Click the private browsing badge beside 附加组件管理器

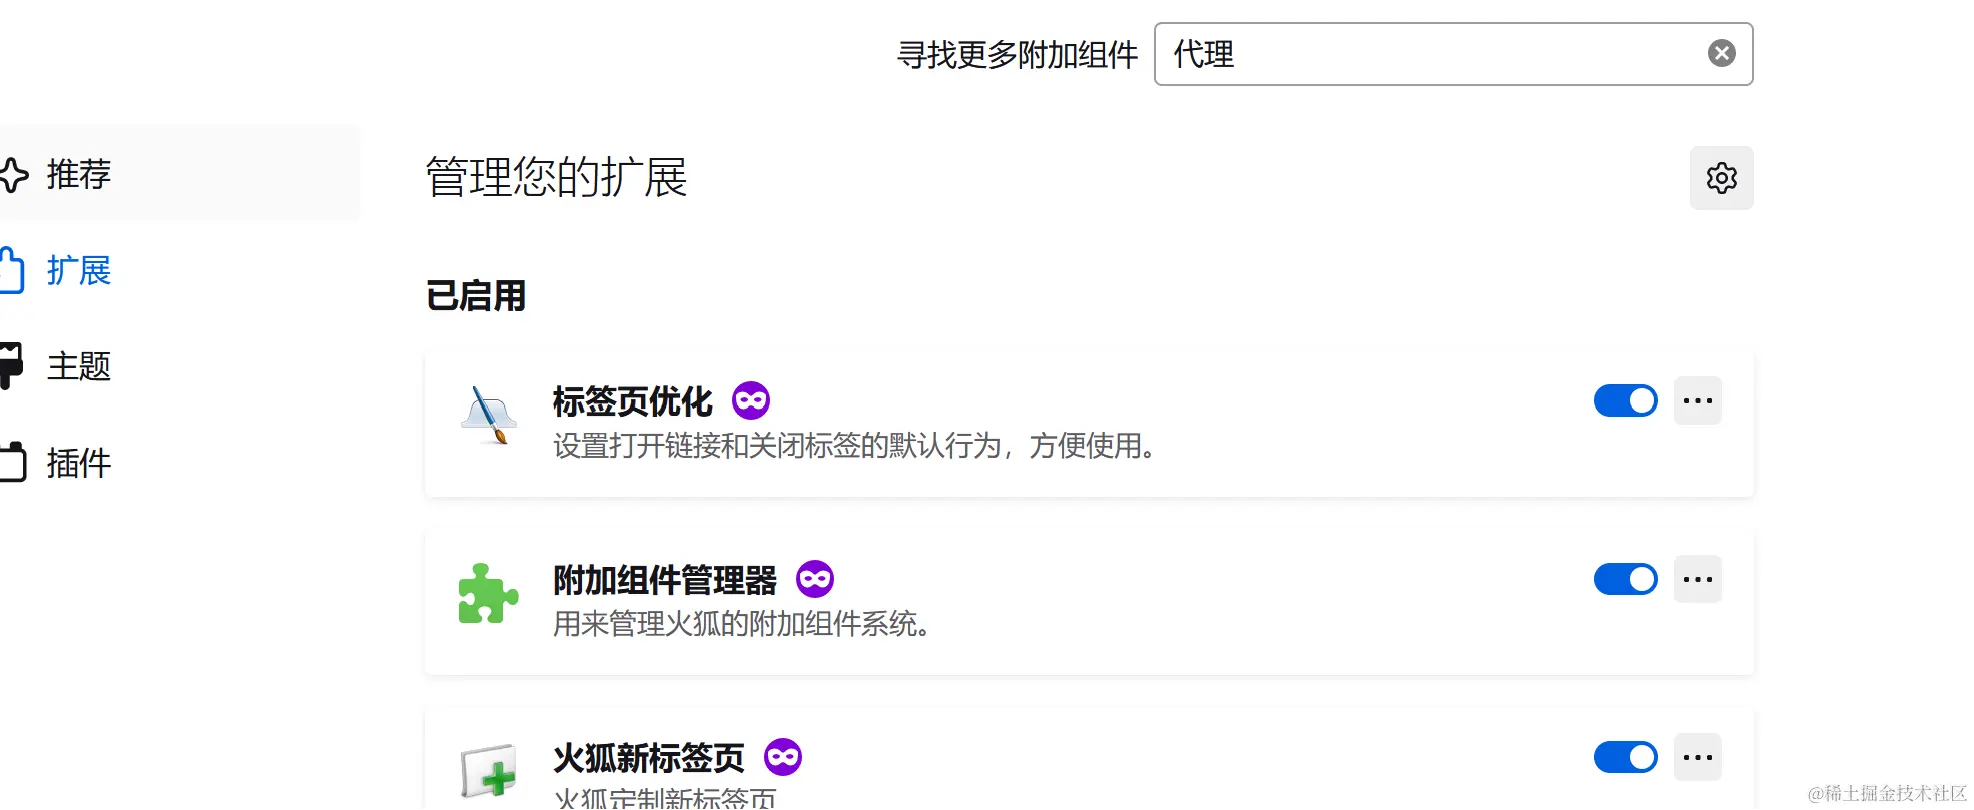tap(815, 579)
